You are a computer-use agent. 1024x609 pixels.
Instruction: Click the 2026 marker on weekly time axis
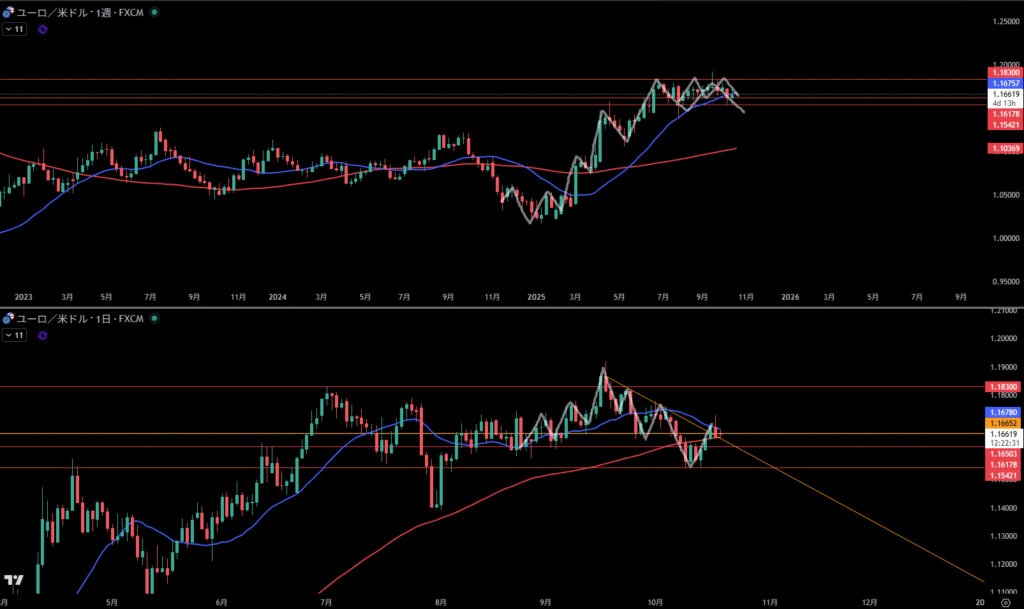790,297
